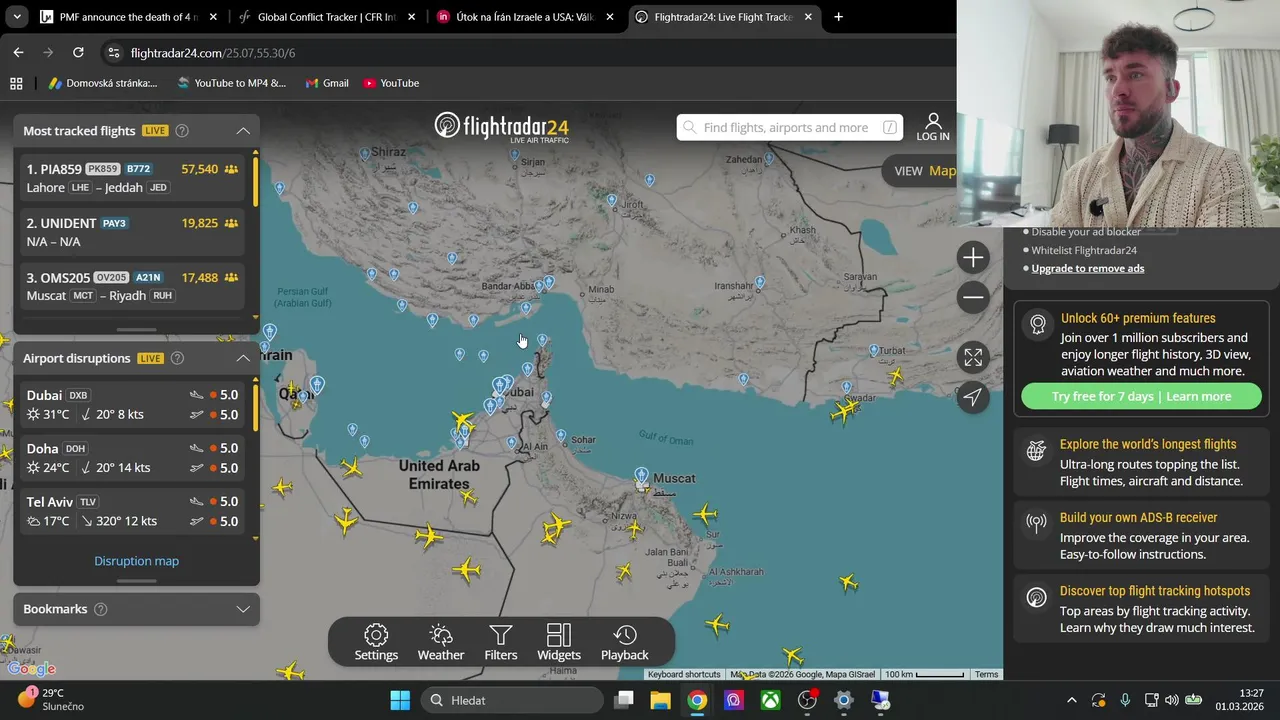Toggle fullscreen map view
This screenshot has width=1280, height=720.
pyautogui.click(x=973, y=357)
